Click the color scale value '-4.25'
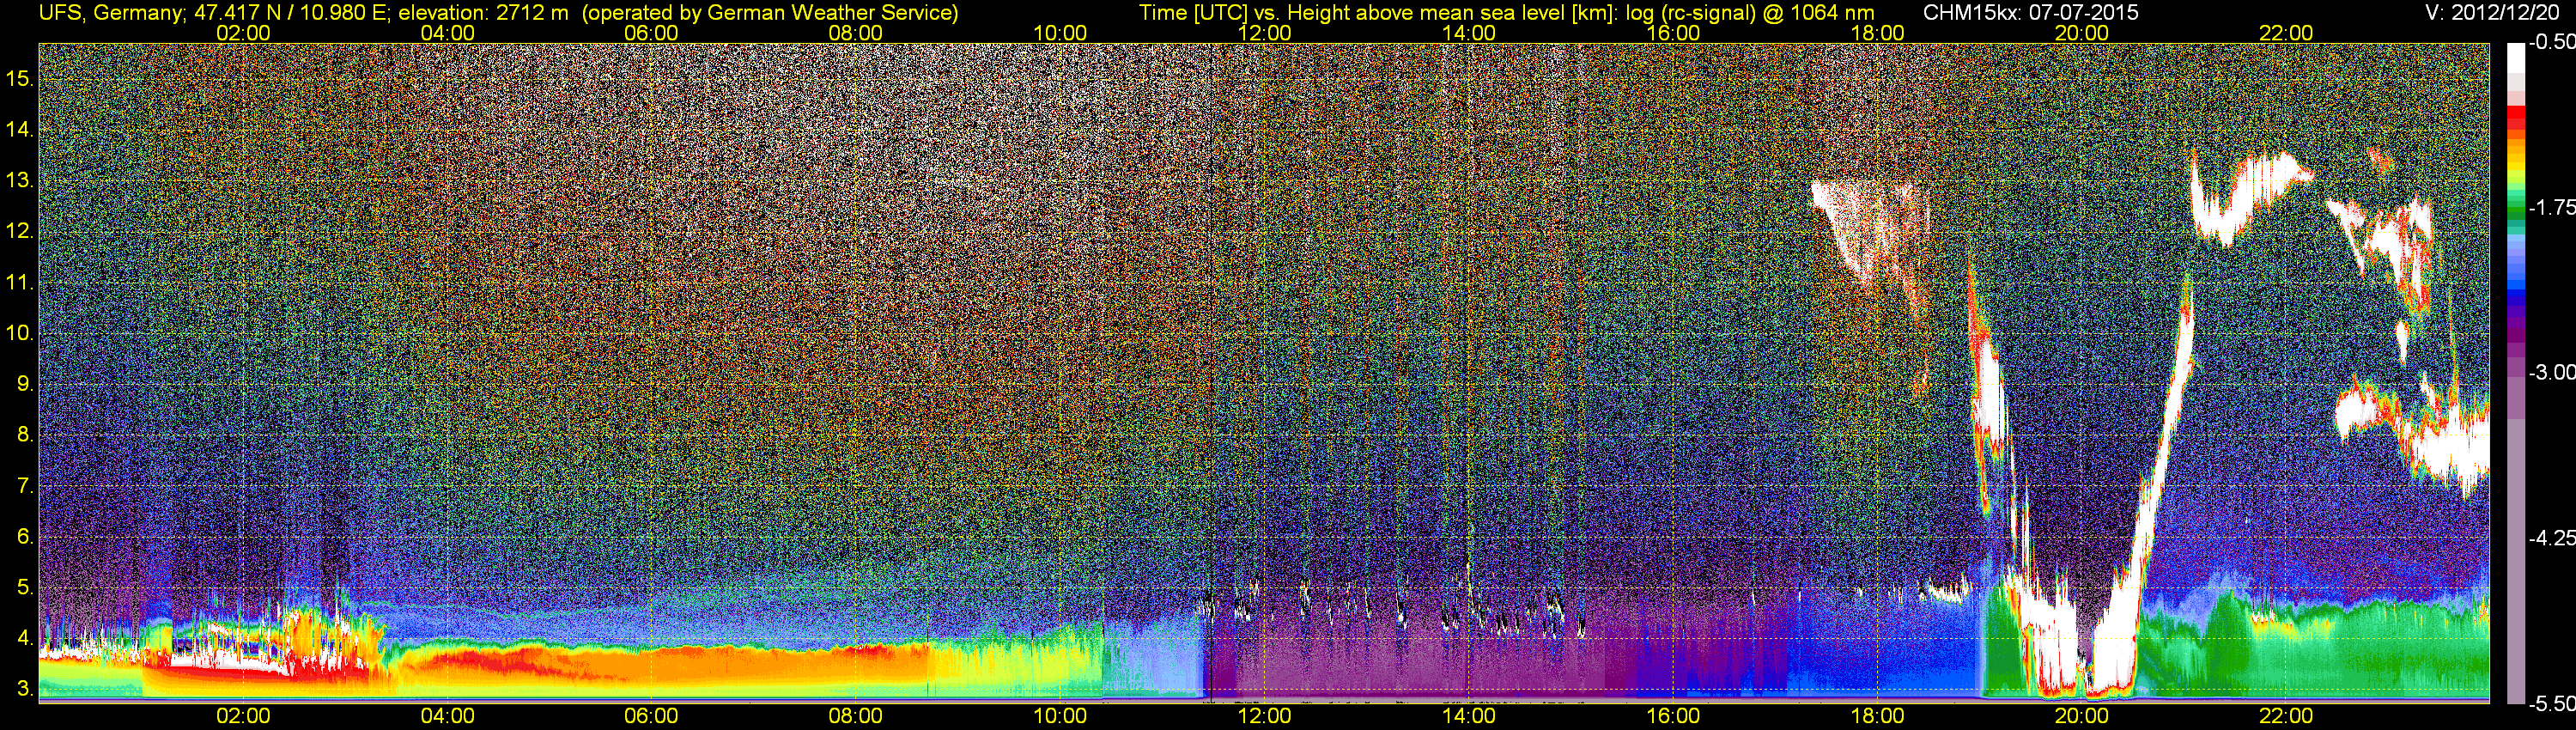 point(2551,538)
